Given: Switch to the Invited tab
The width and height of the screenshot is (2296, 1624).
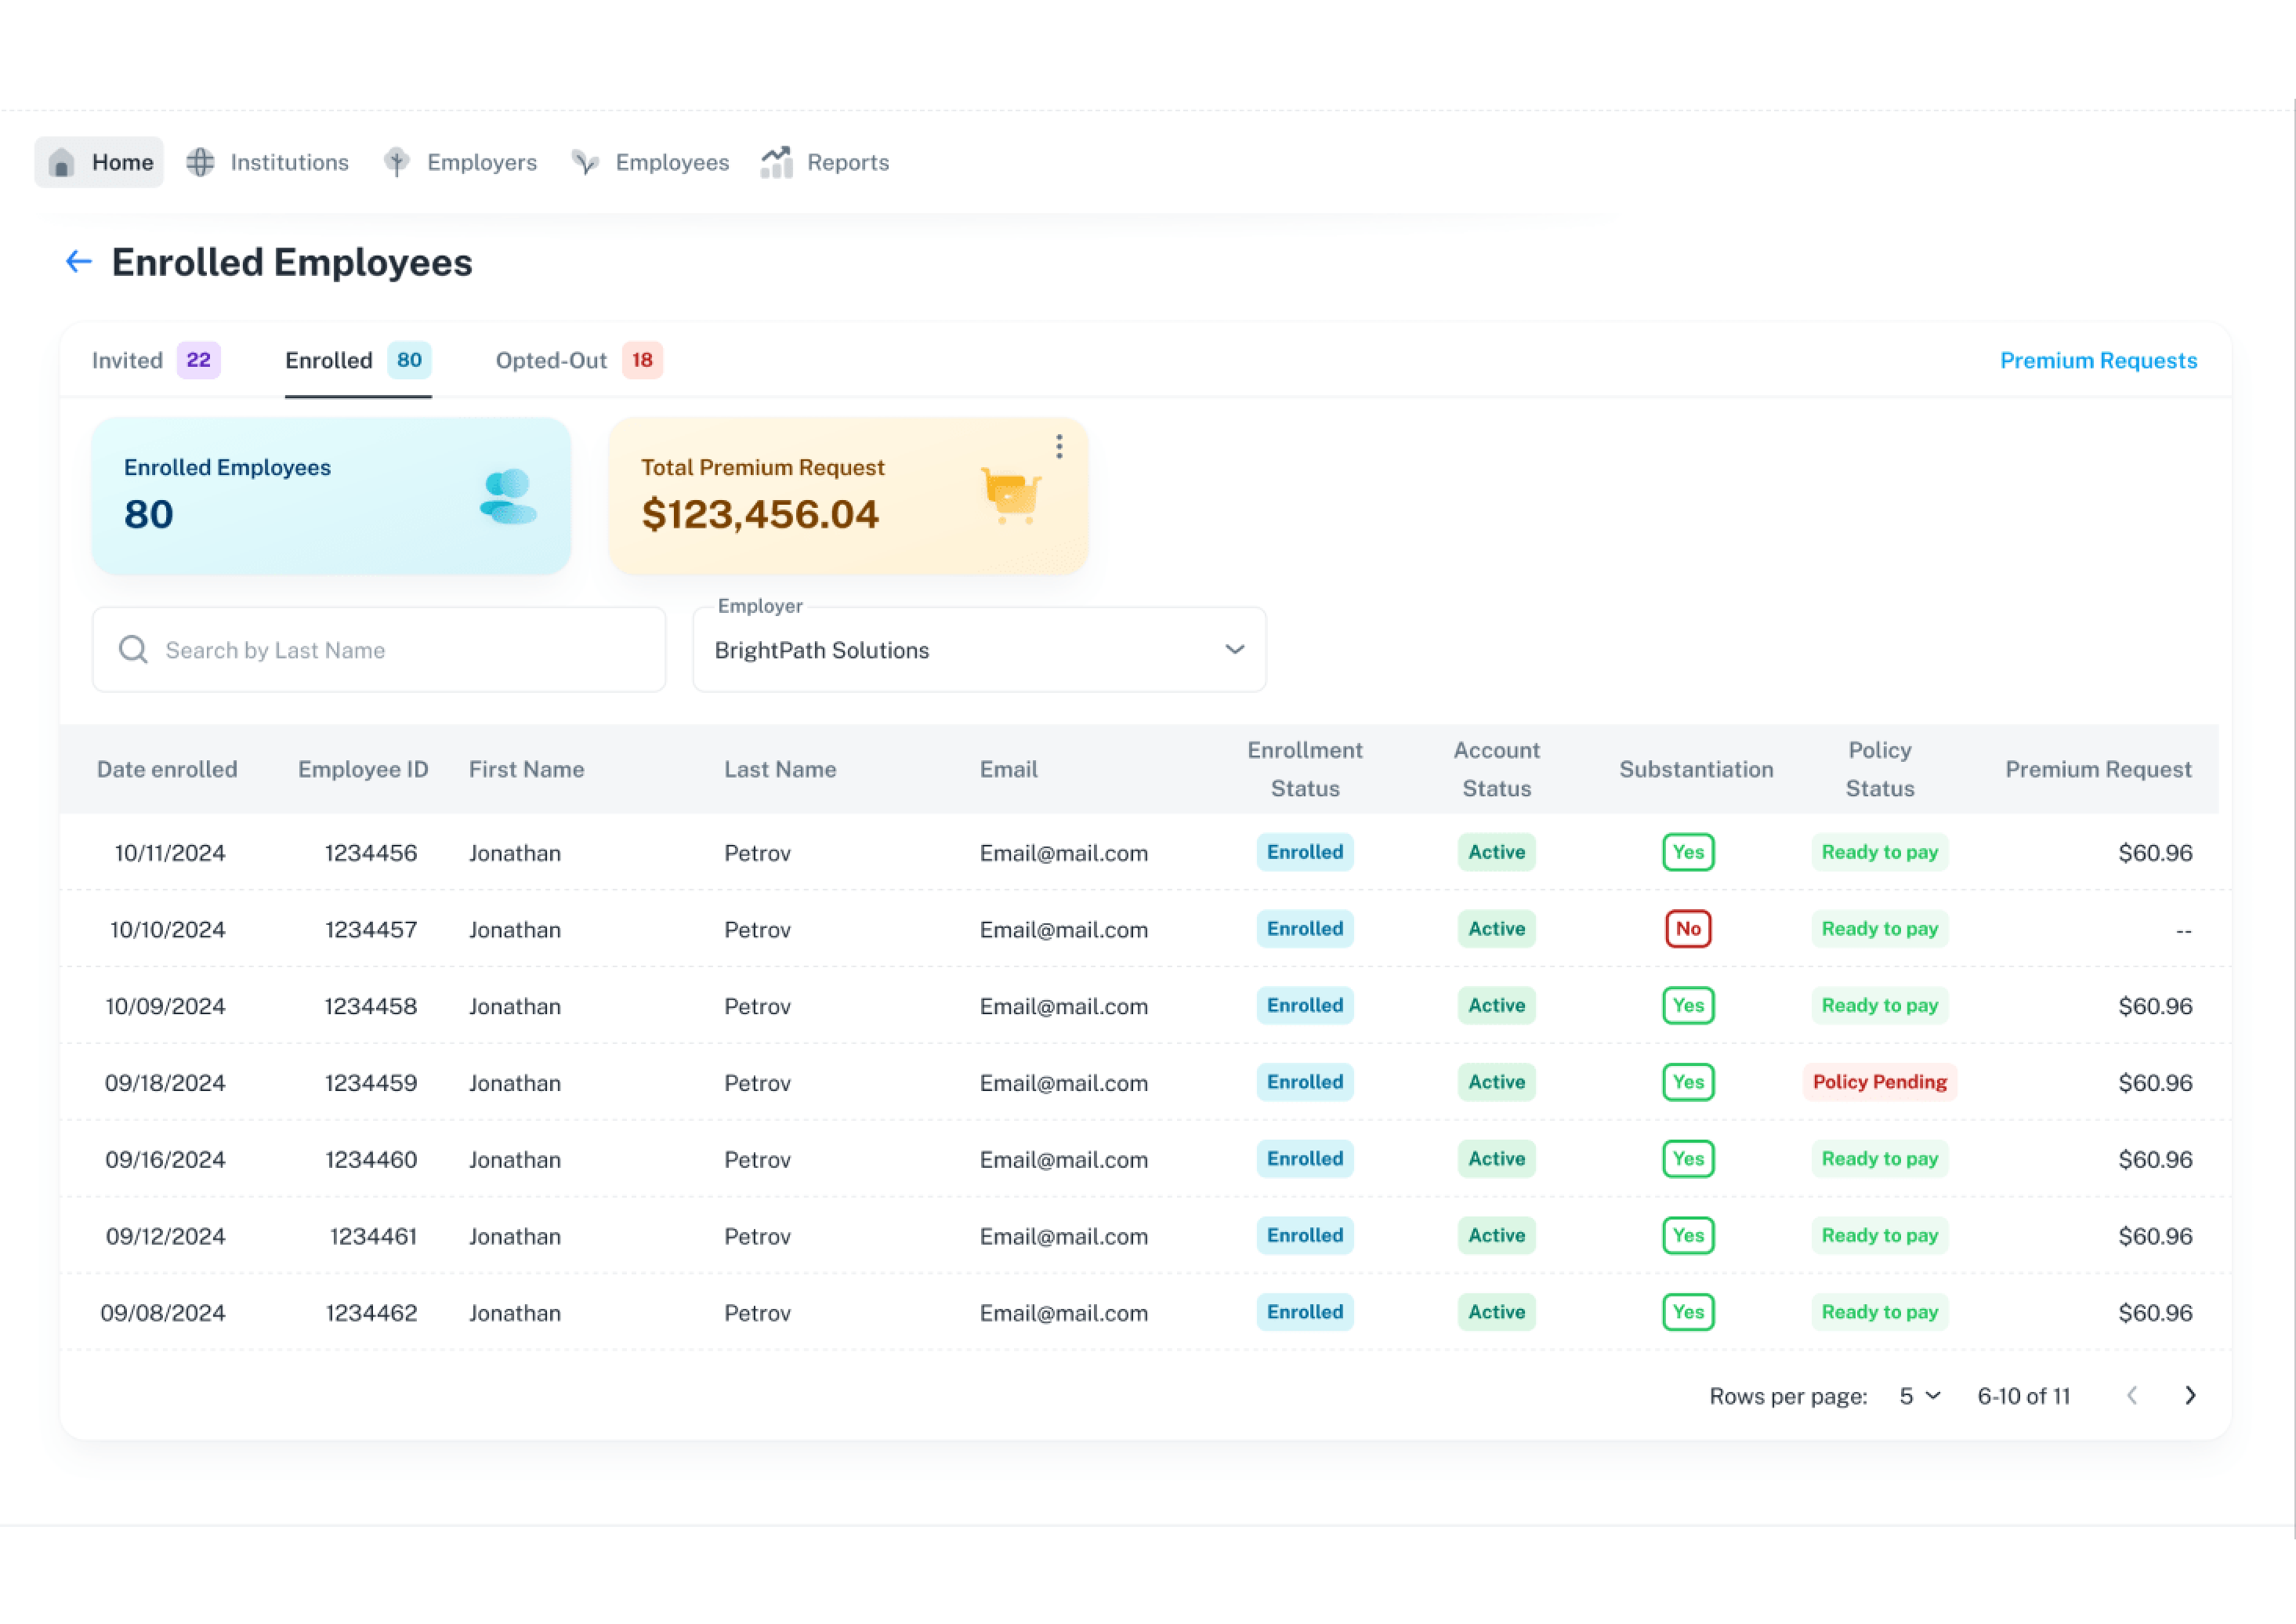Looking at the screenshot, I should tap(156, 360).
